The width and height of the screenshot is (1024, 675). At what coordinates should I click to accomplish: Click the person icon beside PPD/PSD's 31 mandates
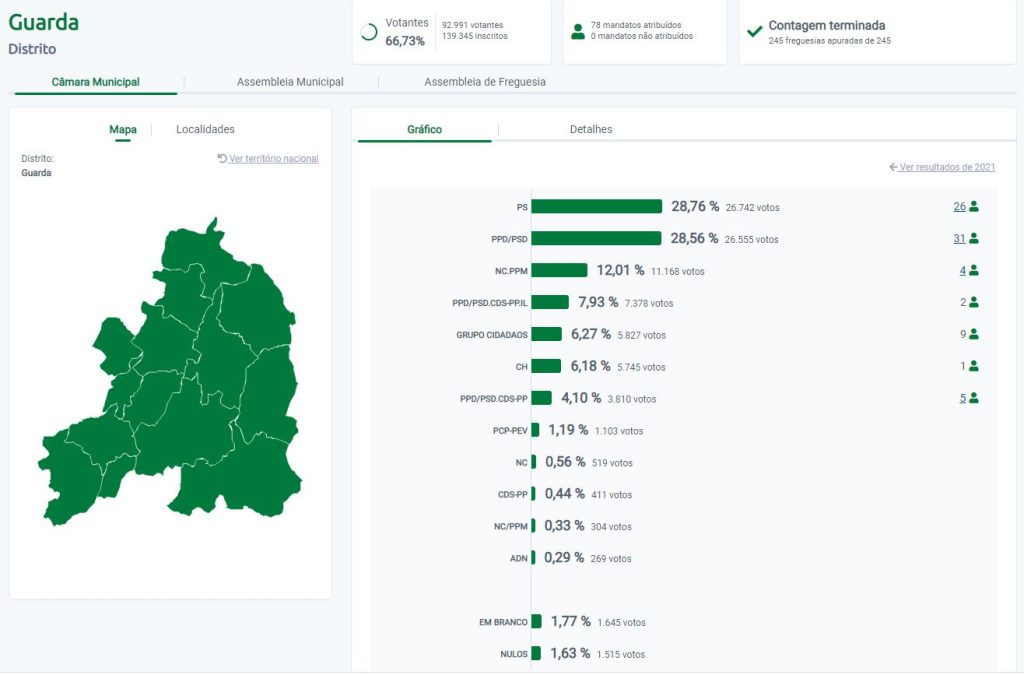tap(974, 239)
